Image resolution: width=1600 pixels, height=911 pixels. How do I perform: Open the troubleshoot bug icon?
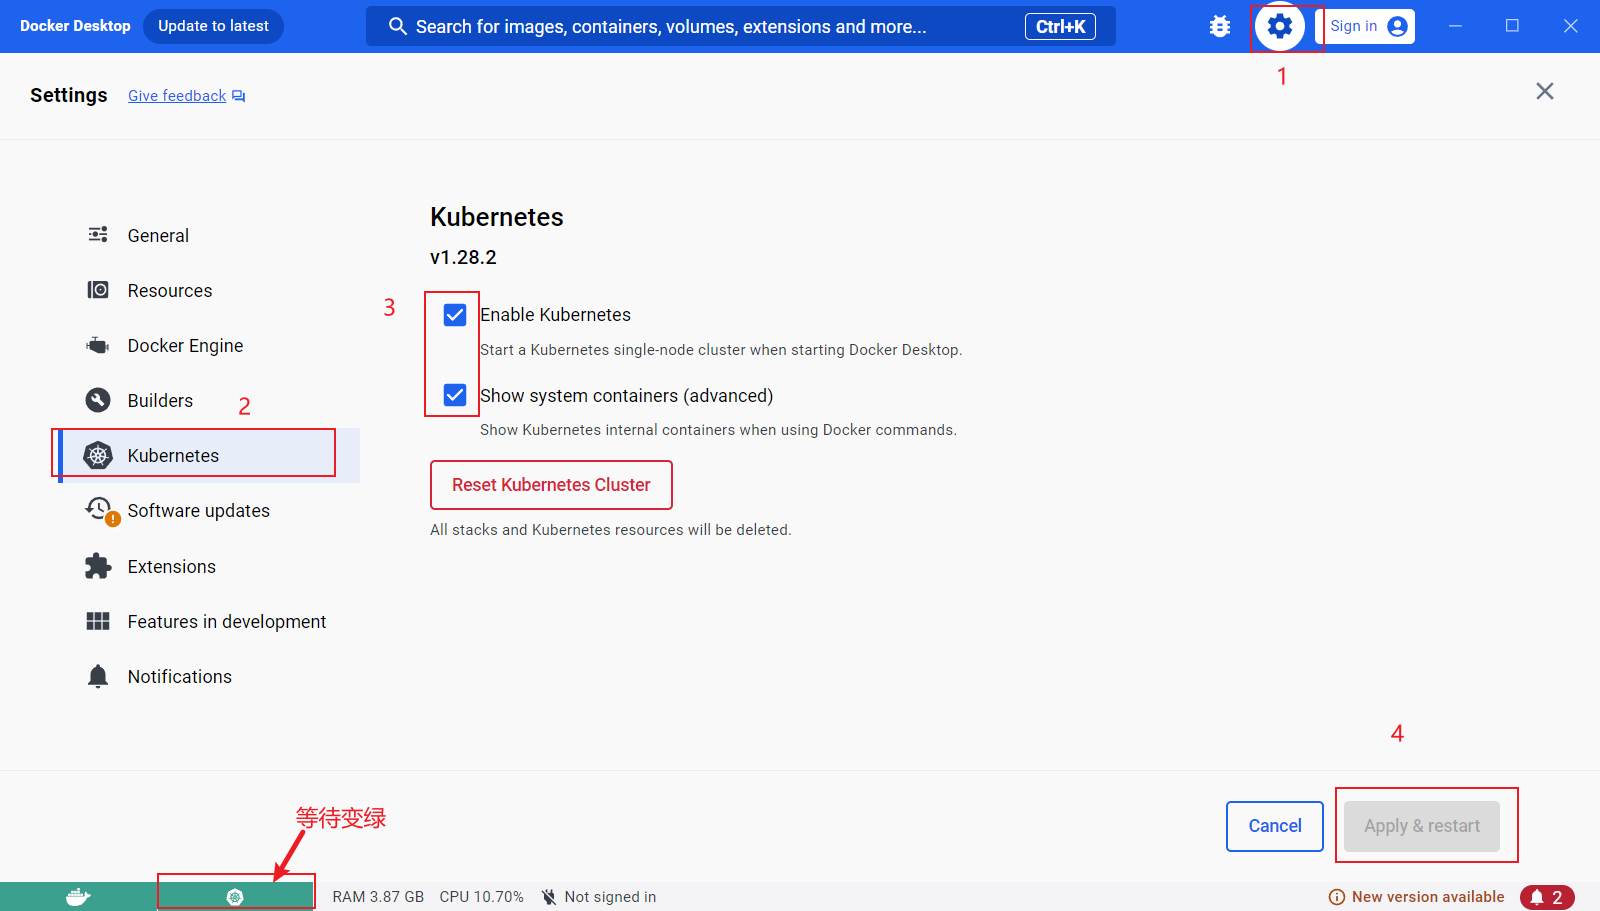pos(1219,27)
